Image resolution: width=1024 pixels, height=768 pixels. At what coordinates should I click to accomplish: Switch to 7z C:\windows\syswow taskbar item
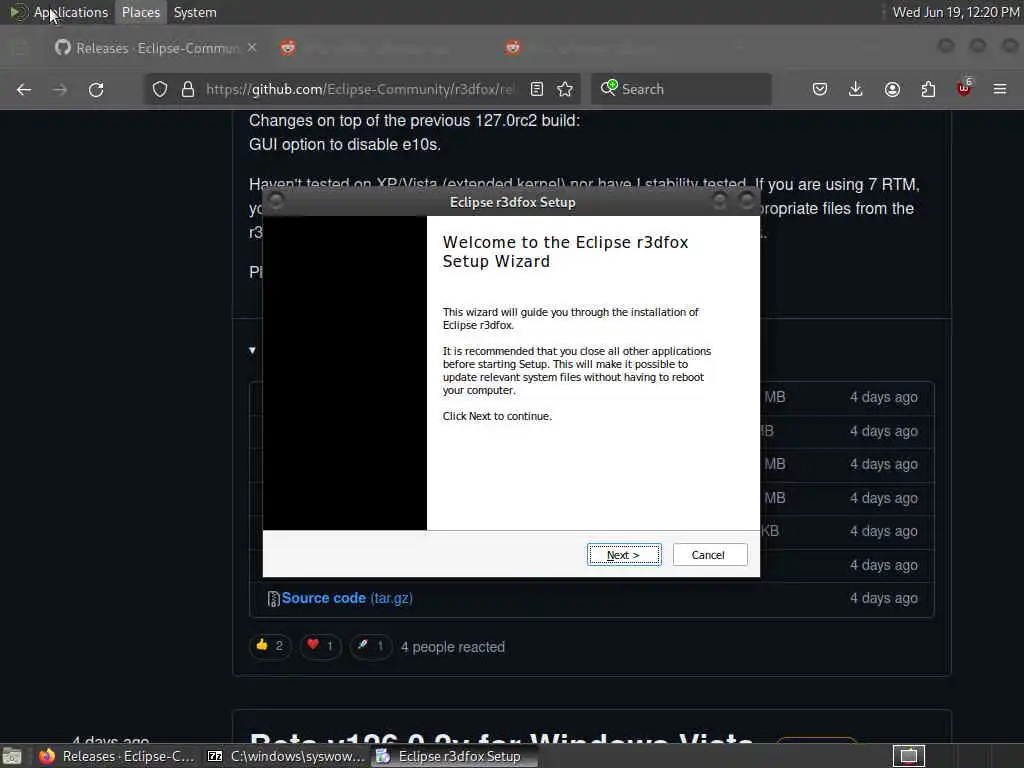pyautogui.click(x=285, y=756)
